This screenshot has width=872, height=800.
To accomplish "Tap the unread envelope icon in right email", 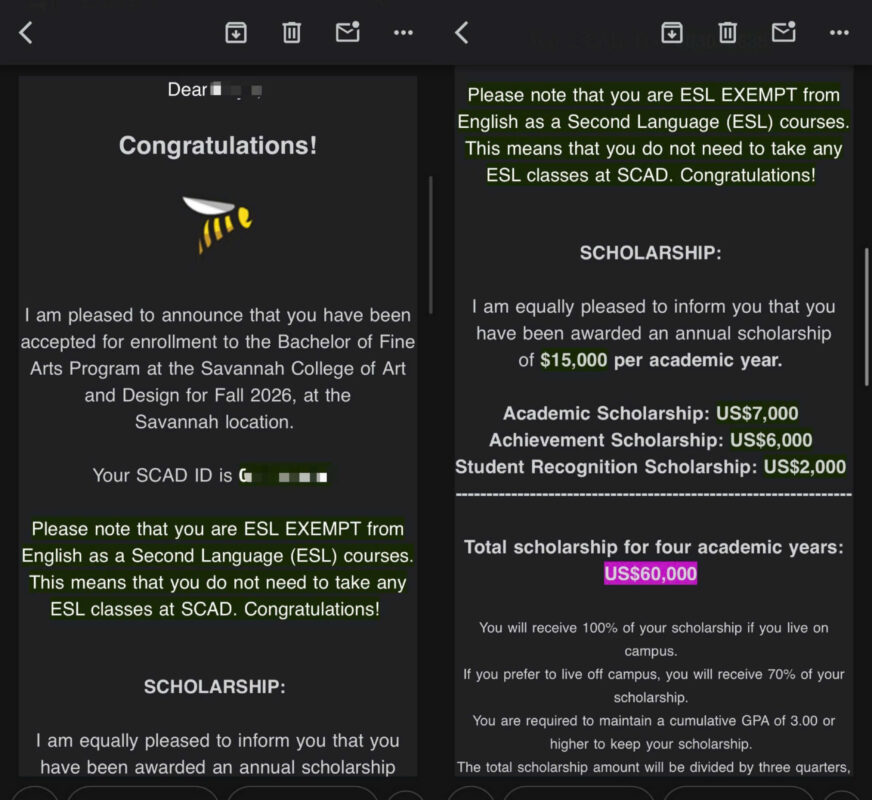I will [783, 32].
